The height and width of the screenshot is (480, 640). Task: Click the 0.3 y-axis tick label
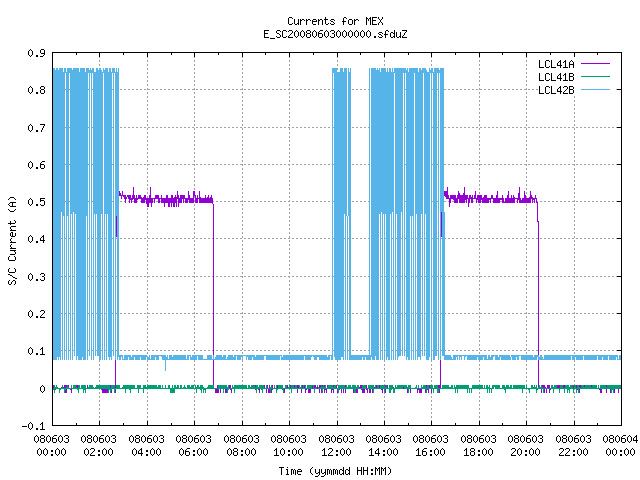click(36, 277)
